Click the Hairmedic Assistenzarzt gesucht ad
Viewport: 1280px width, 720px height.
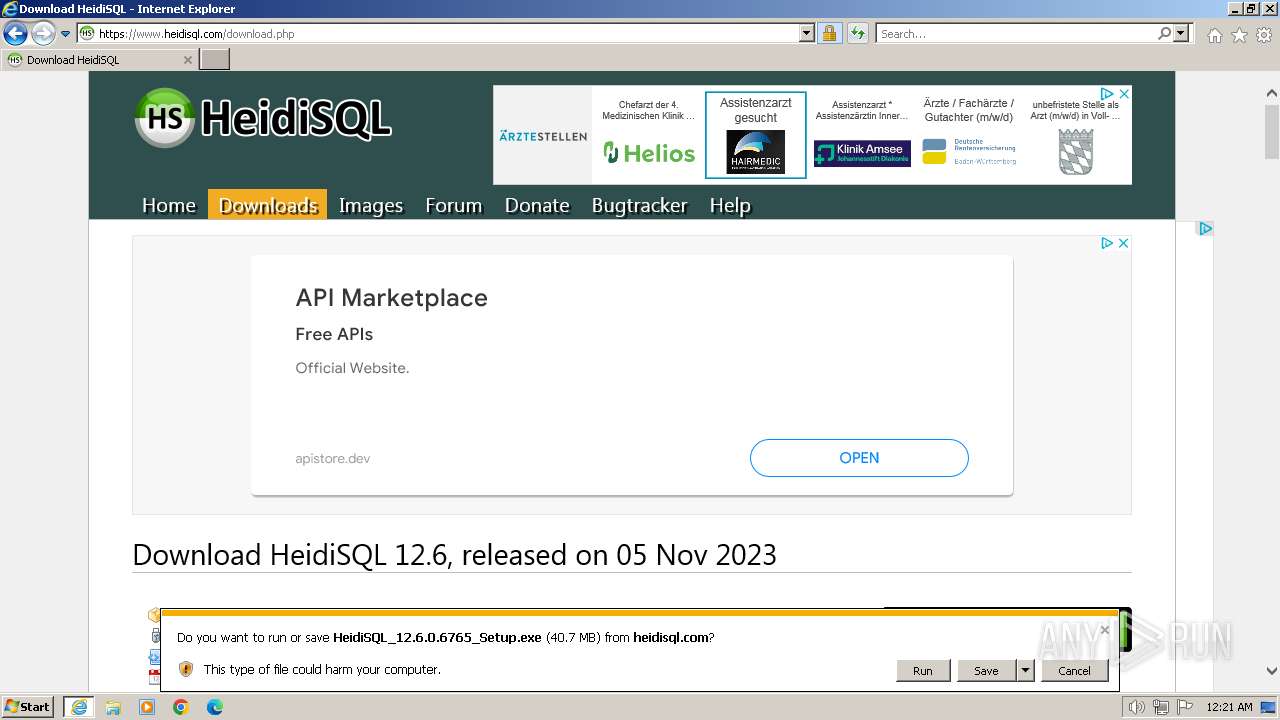pyautogui.click(x=756, y=135)
